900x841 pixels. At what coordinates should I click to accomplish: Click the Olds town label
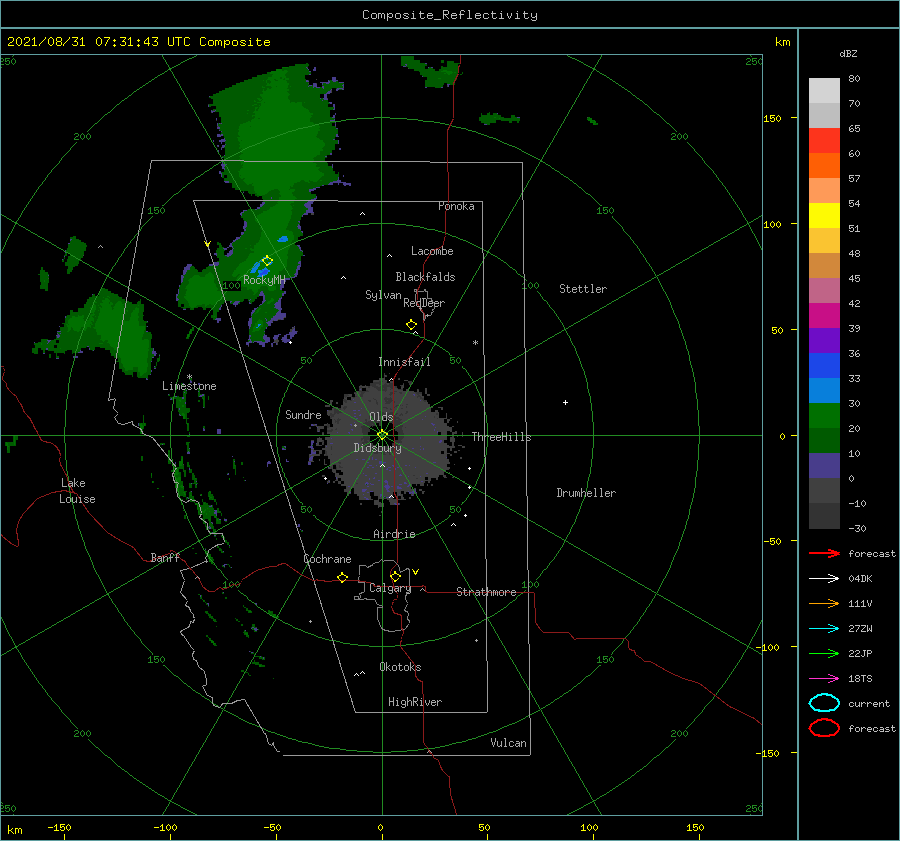coord(381,417)
